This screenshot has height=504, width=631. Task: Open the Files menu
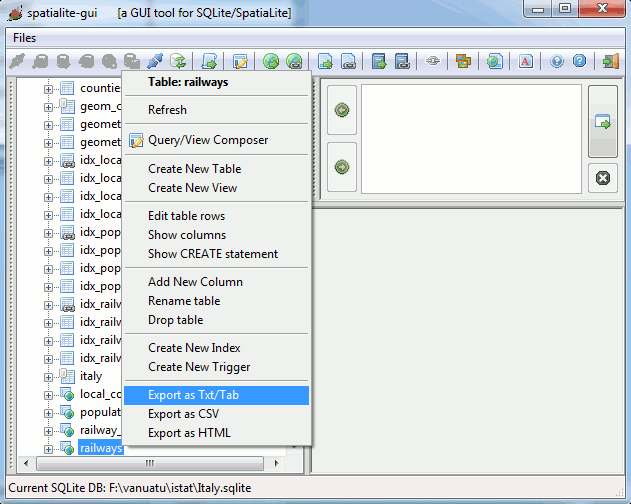24,38
